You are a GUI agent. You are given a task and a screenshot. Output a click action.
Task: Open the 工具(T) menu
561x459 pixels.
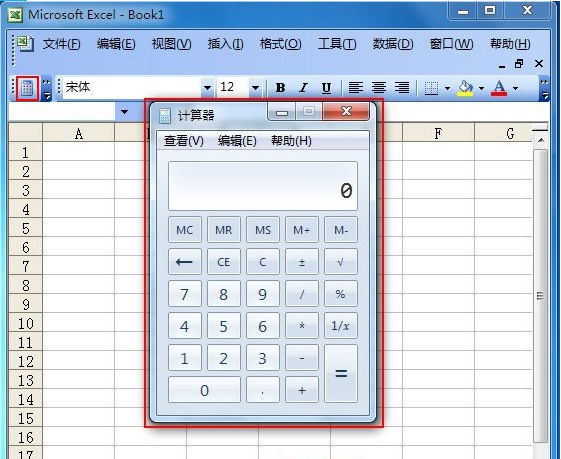coord(337,44)
